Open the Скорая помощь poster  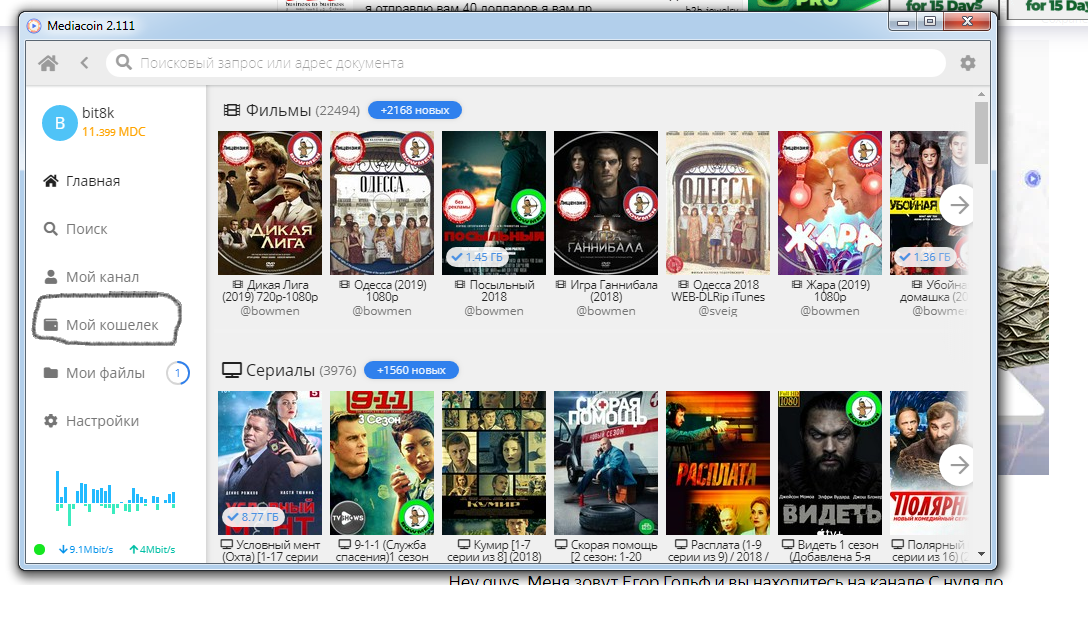[x=606, y=463]
